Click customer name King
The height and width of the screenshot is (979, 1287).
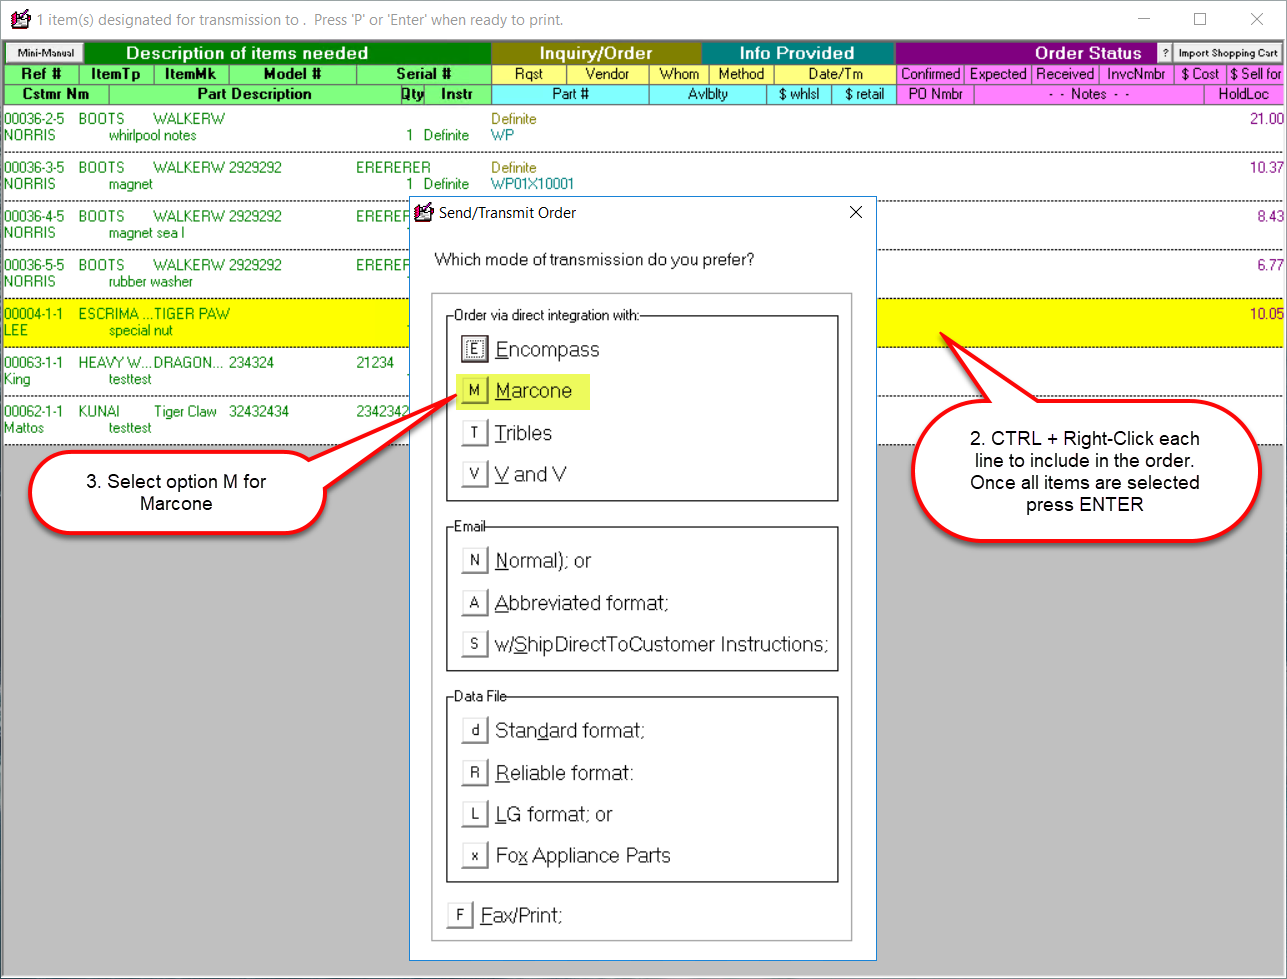(x=17, y=379)
